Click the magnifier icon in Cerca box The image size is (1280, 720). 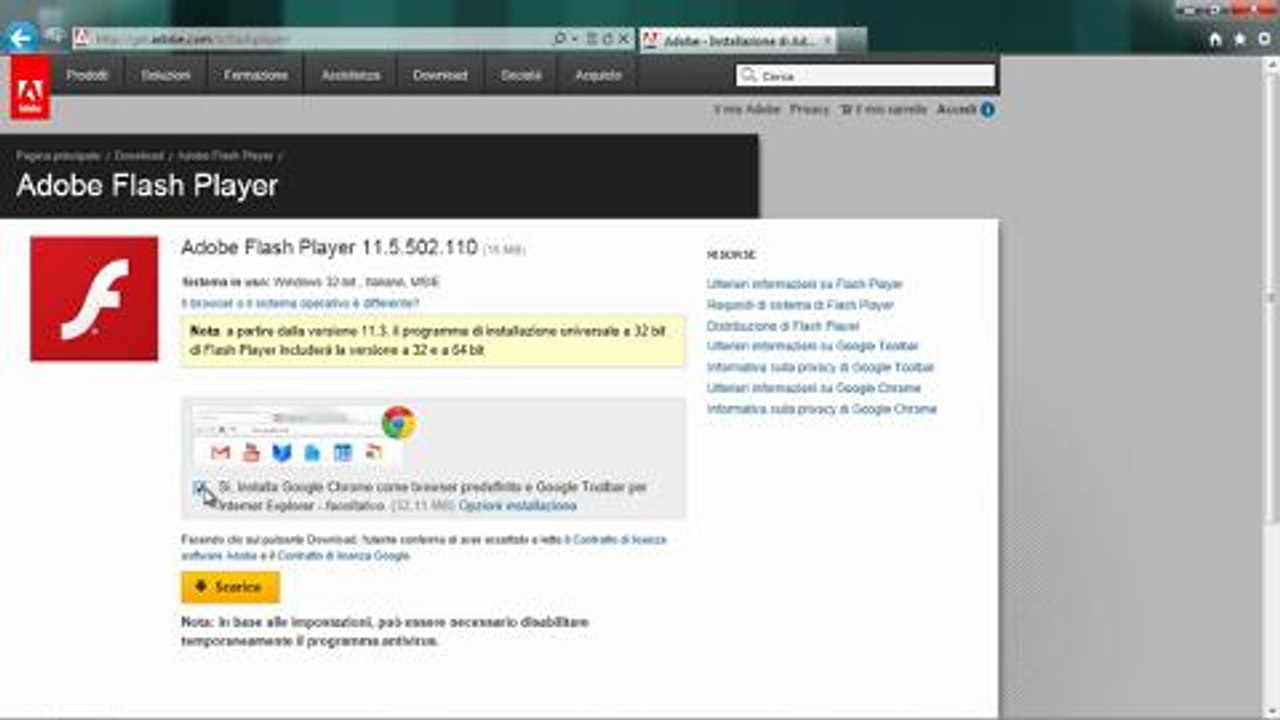point(749,75)
